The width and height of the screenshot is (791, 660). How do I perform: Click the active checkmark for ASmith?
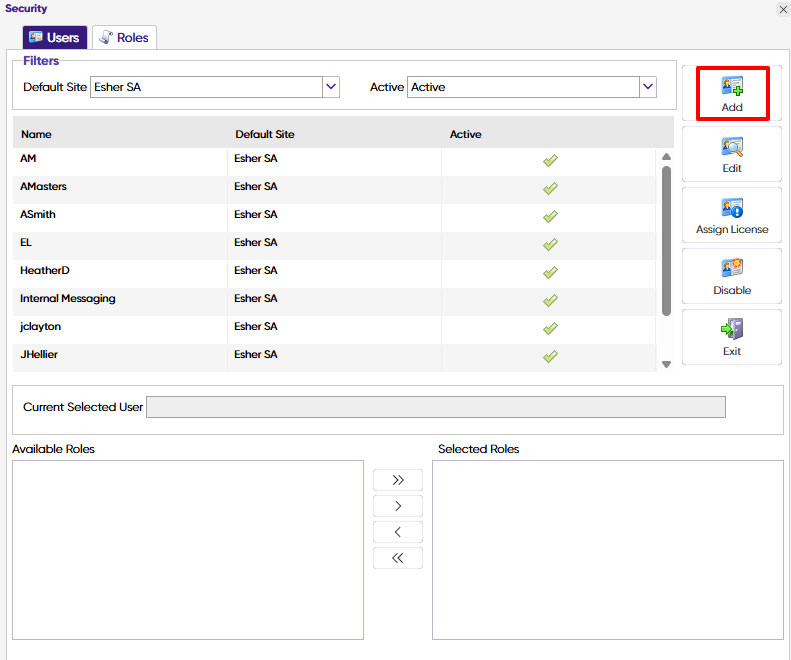[x=550, y=216]
